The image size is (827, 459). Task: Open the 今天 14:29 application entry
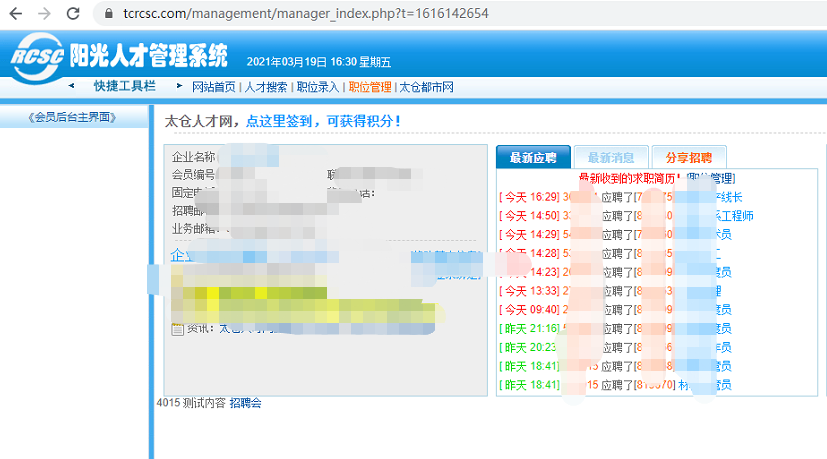615,235
